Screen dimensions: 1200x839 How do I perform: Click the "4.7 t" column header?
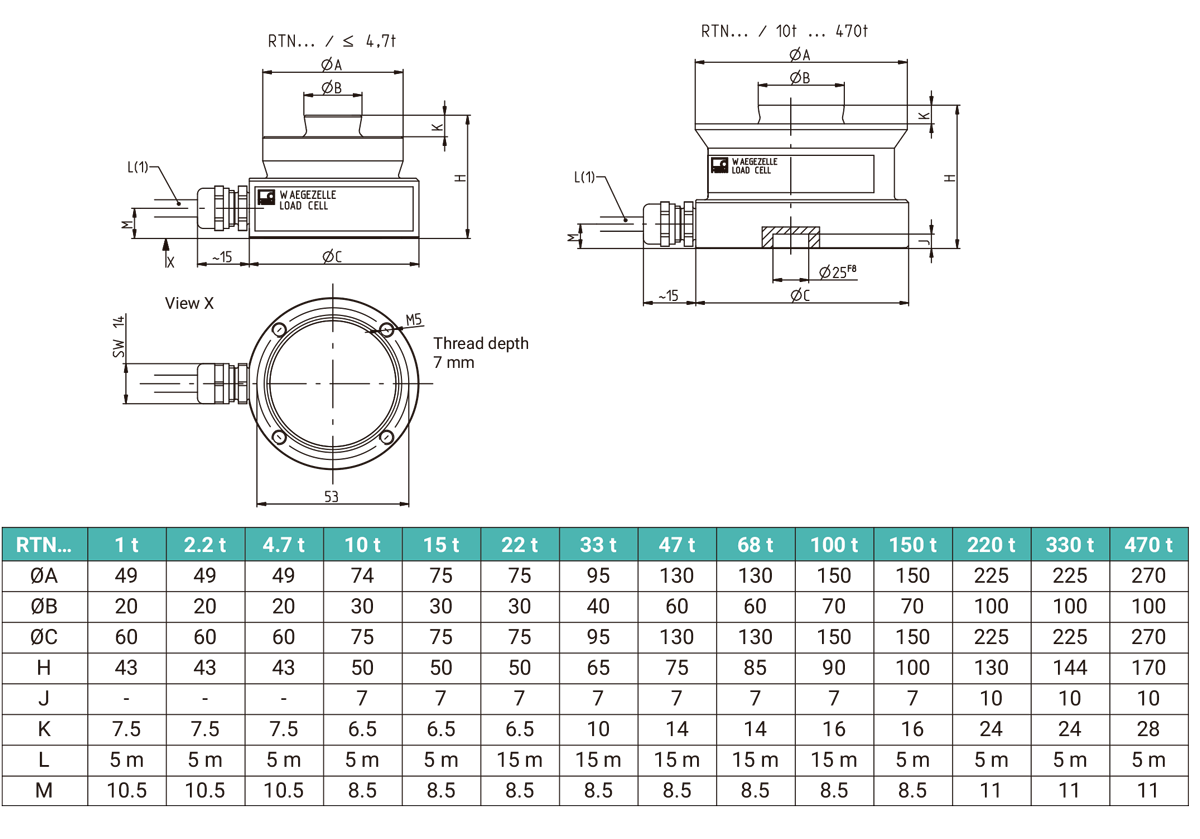pos(284,545)
